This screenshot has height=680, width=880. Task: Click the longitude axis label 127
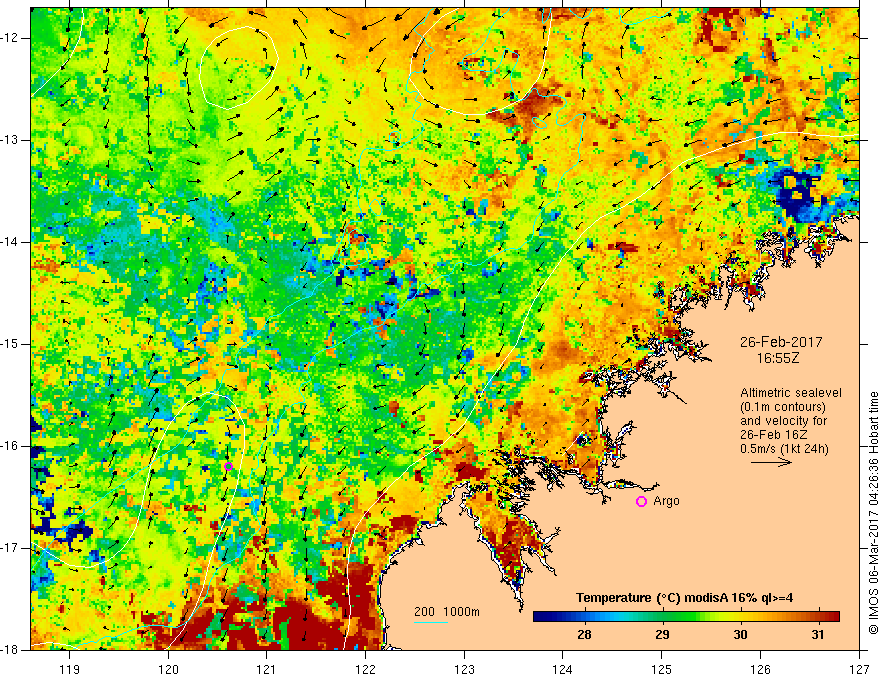pos(859,669)
